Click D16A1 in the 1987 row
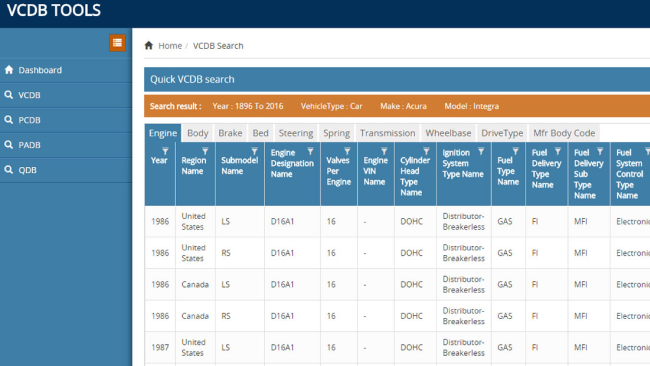The height and width of the screenshot is (366, 650). (x=282, y=347)
